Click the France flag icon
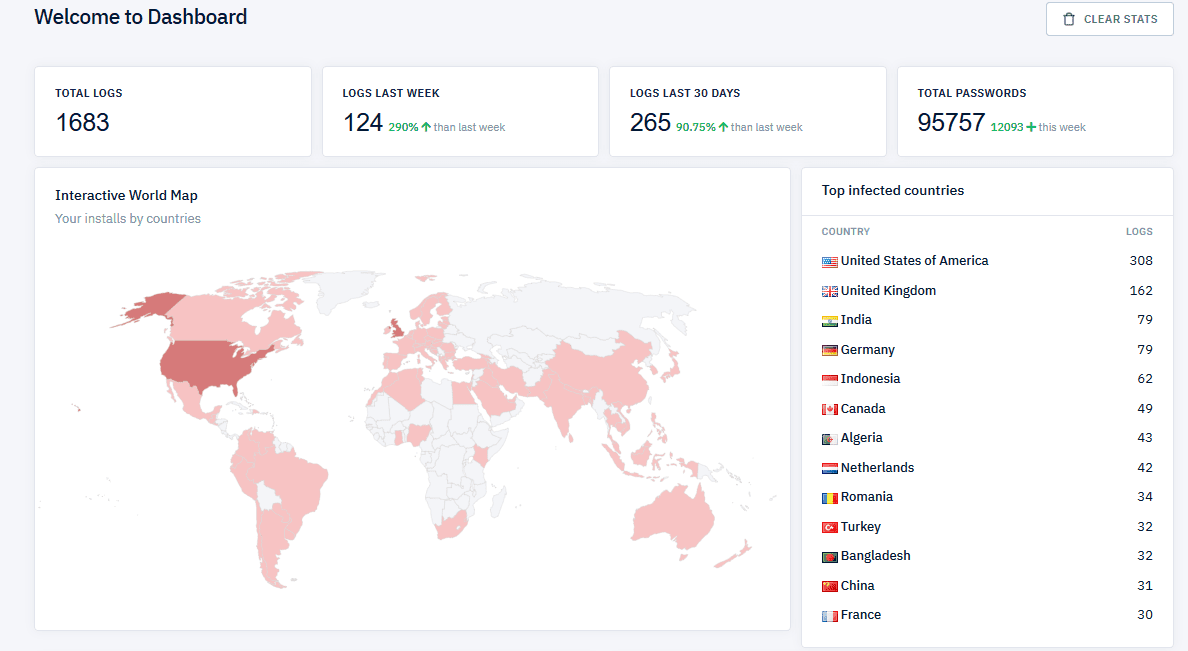This screenshot has height=651, width=1188. tap(829, 616)
